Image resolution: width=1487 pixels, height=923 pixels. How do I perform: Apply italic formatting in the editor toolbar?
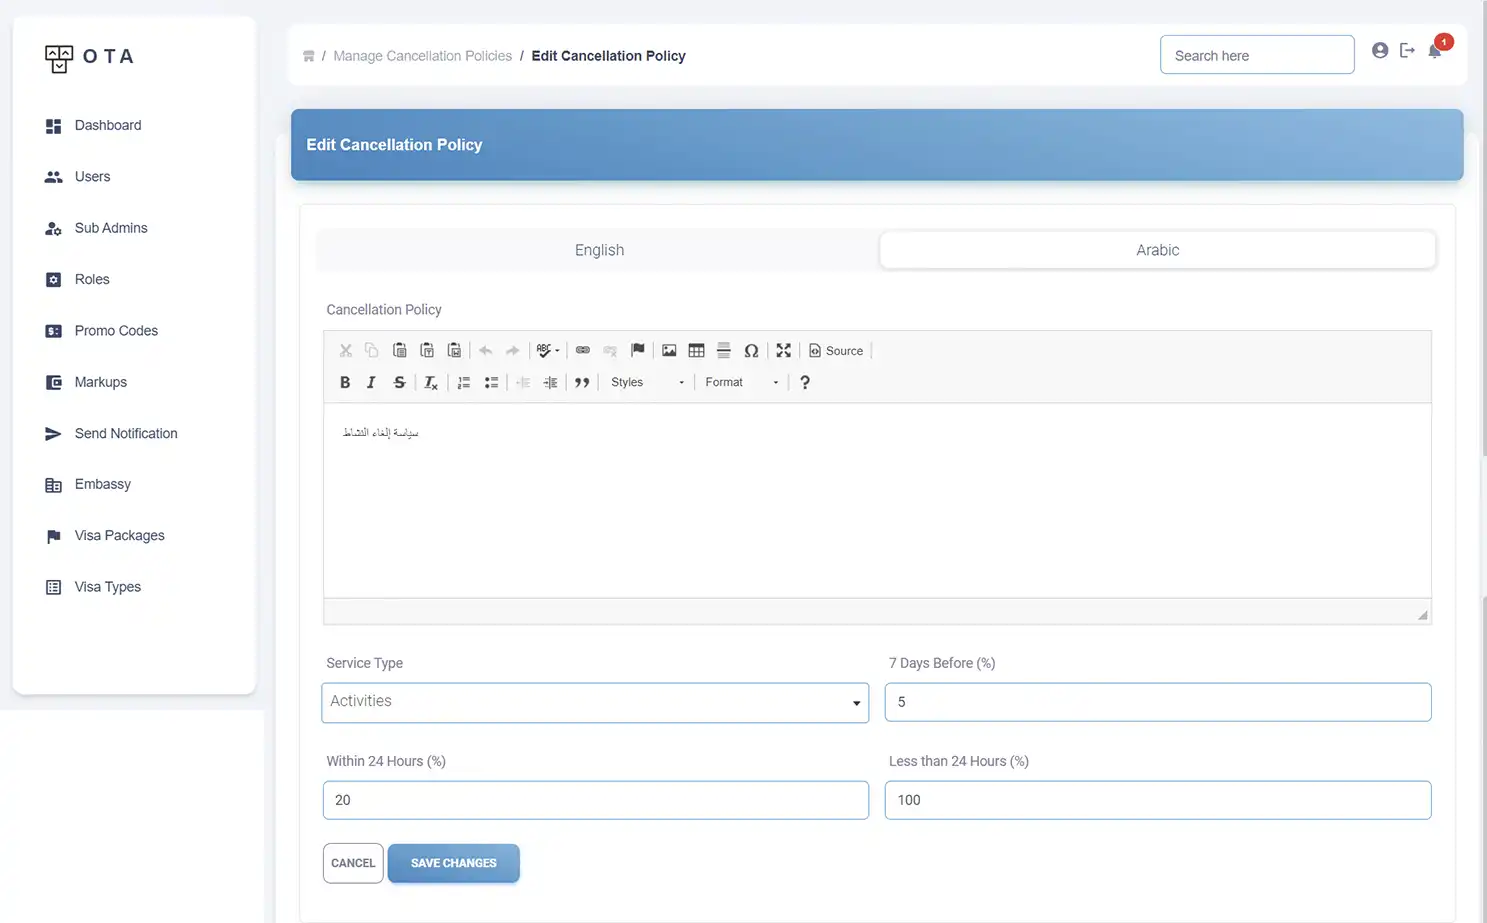pyautogui.click(x=371, y=382)
